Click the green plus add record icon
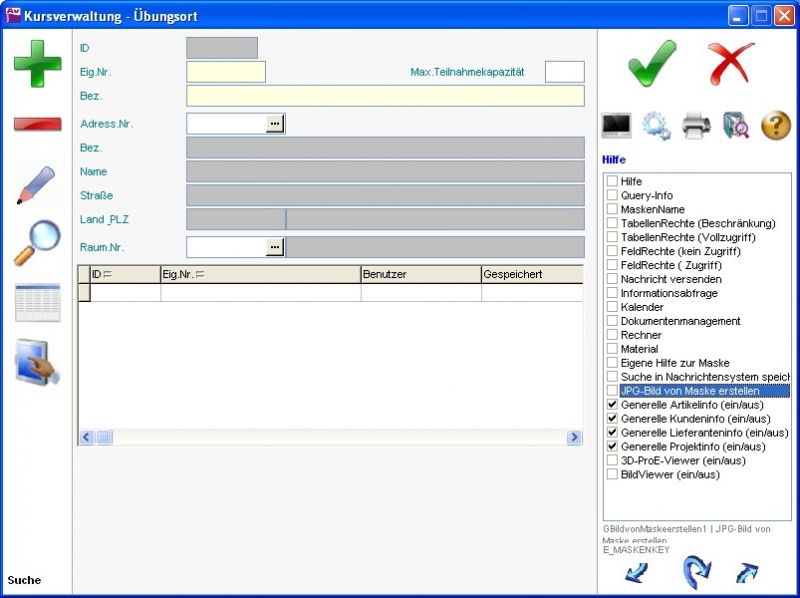The image size is (800, 598). [x=37, y=64]
